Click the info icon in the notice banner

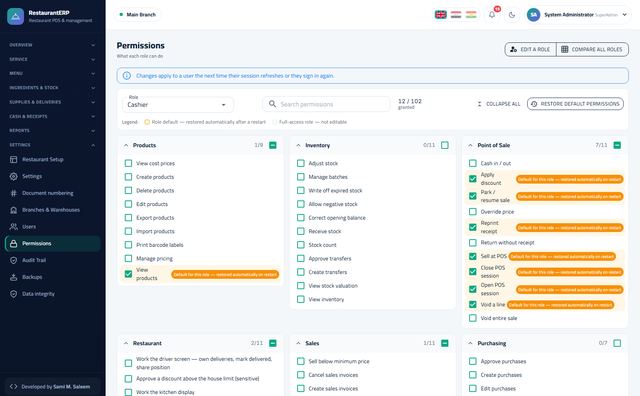click(x=127, y=76)
